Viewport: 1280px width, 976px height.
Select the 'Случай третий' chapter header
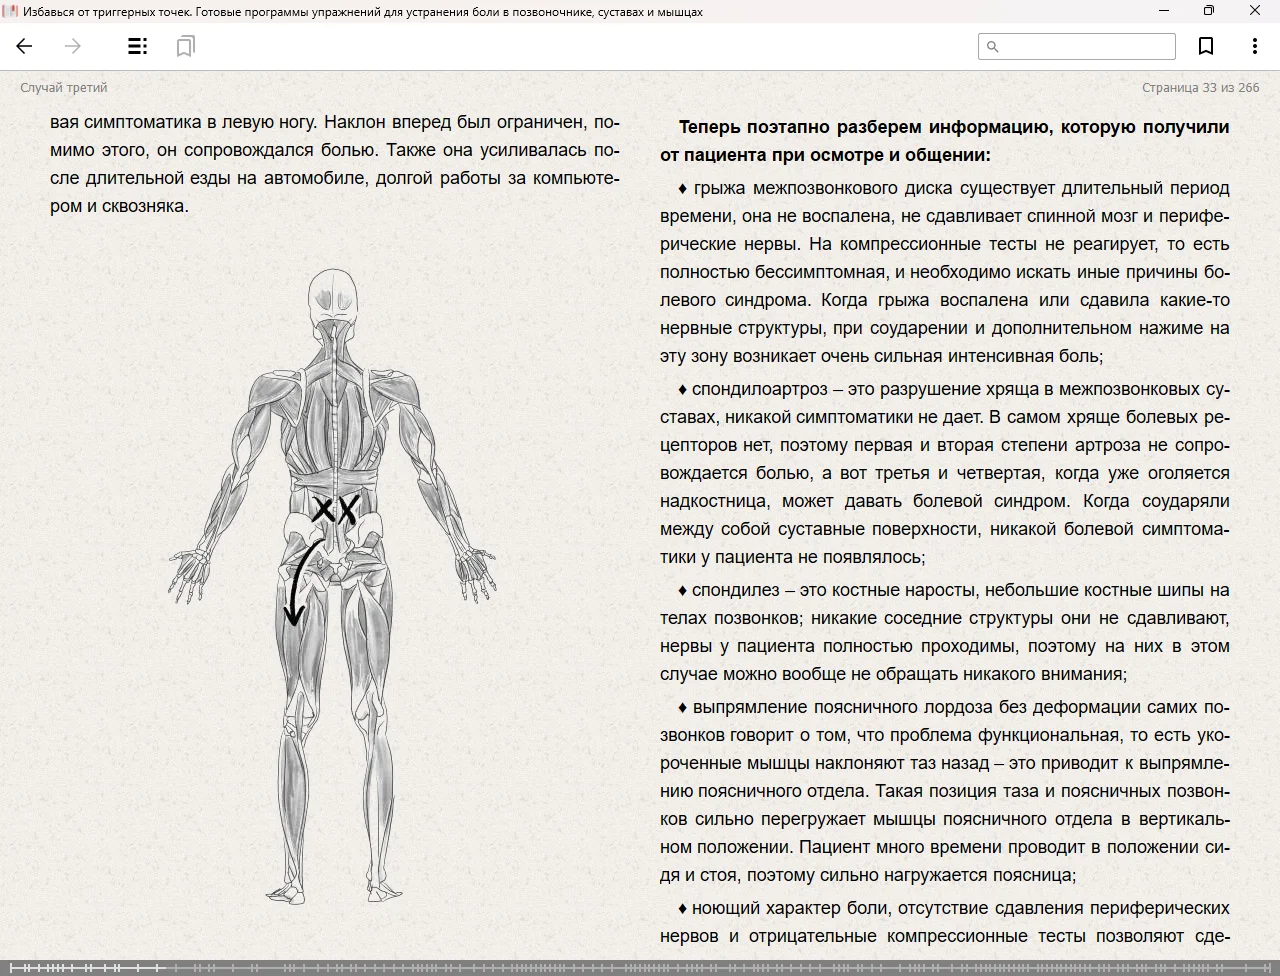63,88
